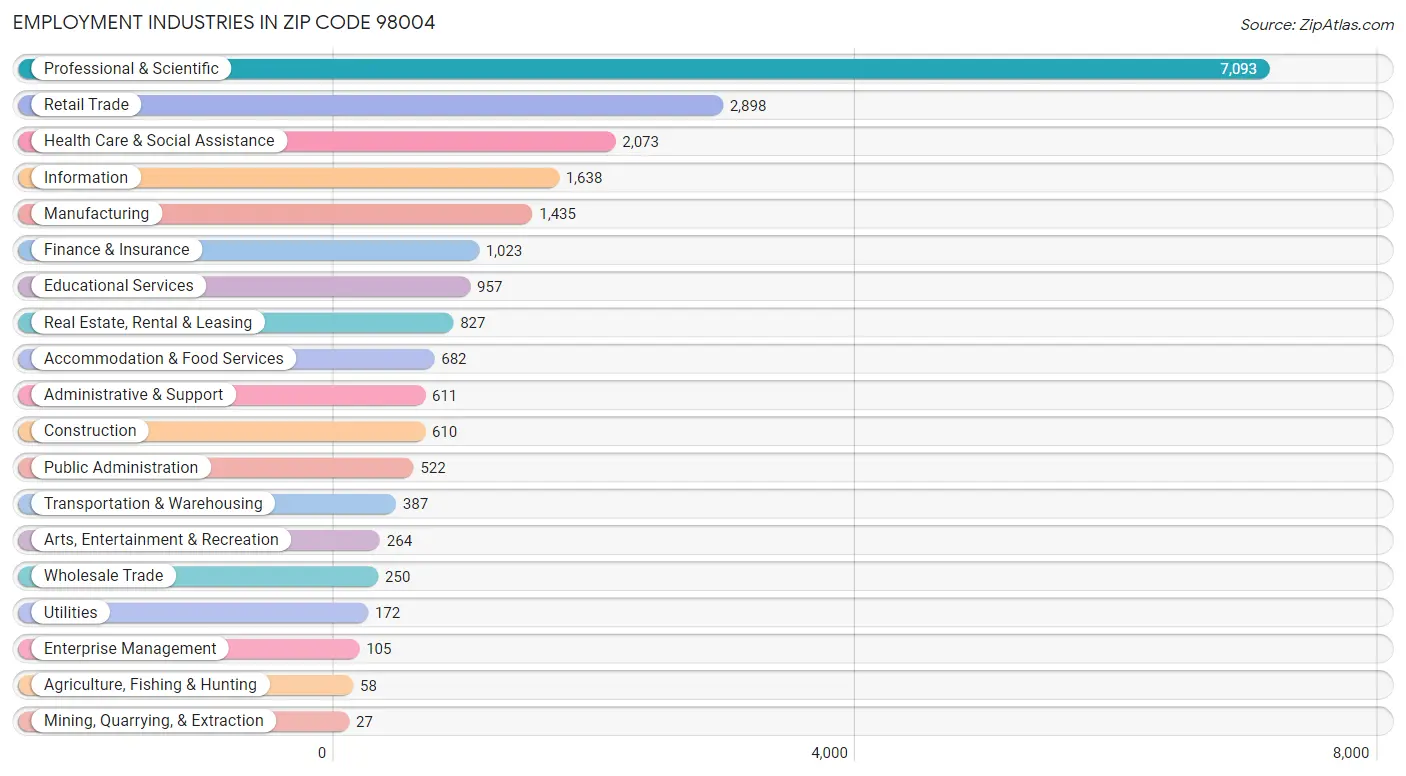Select Arts, Entertainment & Recreation label
Image resolution: width=1406 pixels, height=776 pixels.
(x=161, y=540)
